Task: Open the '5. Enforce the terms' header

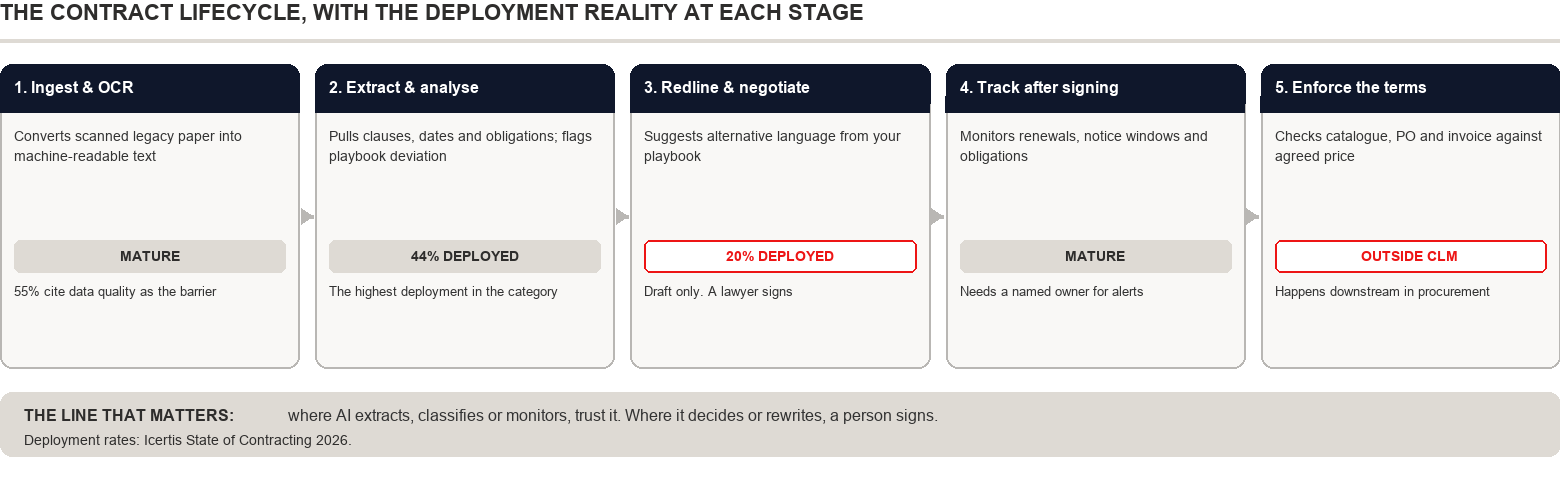Action: coord(1410,88)
